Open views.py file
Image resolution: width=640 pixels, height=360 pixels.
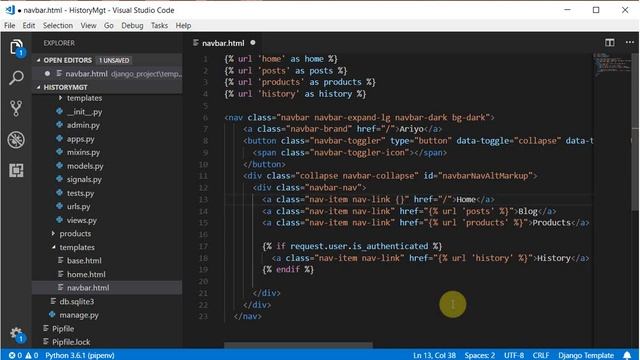click(82, 220)
